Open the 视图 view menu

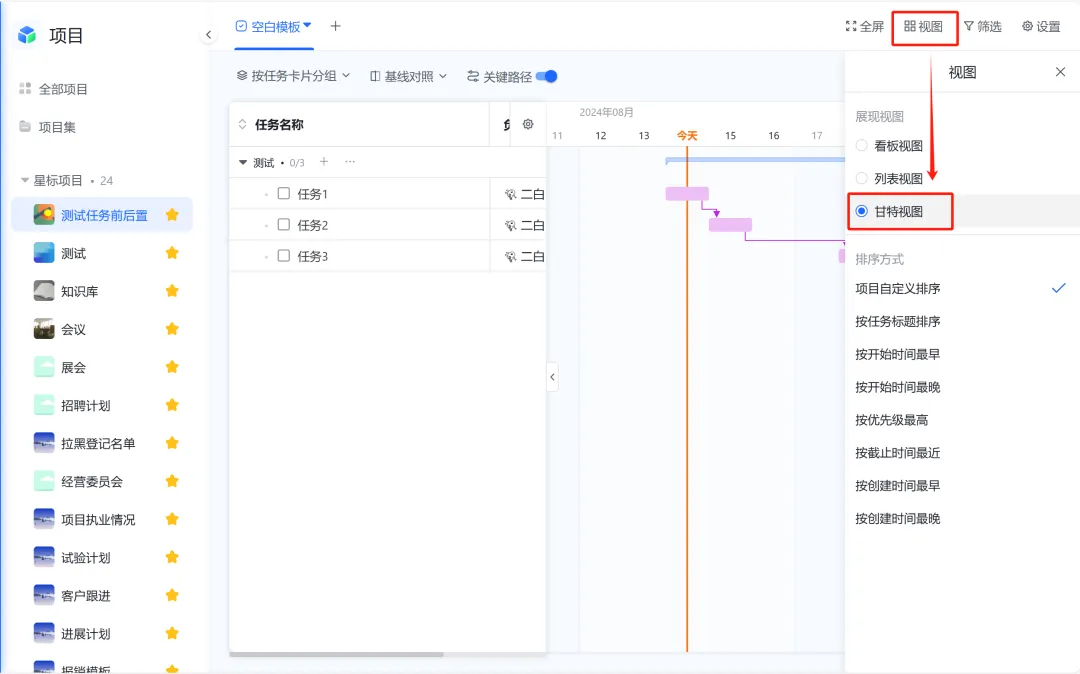coord(924,26)
